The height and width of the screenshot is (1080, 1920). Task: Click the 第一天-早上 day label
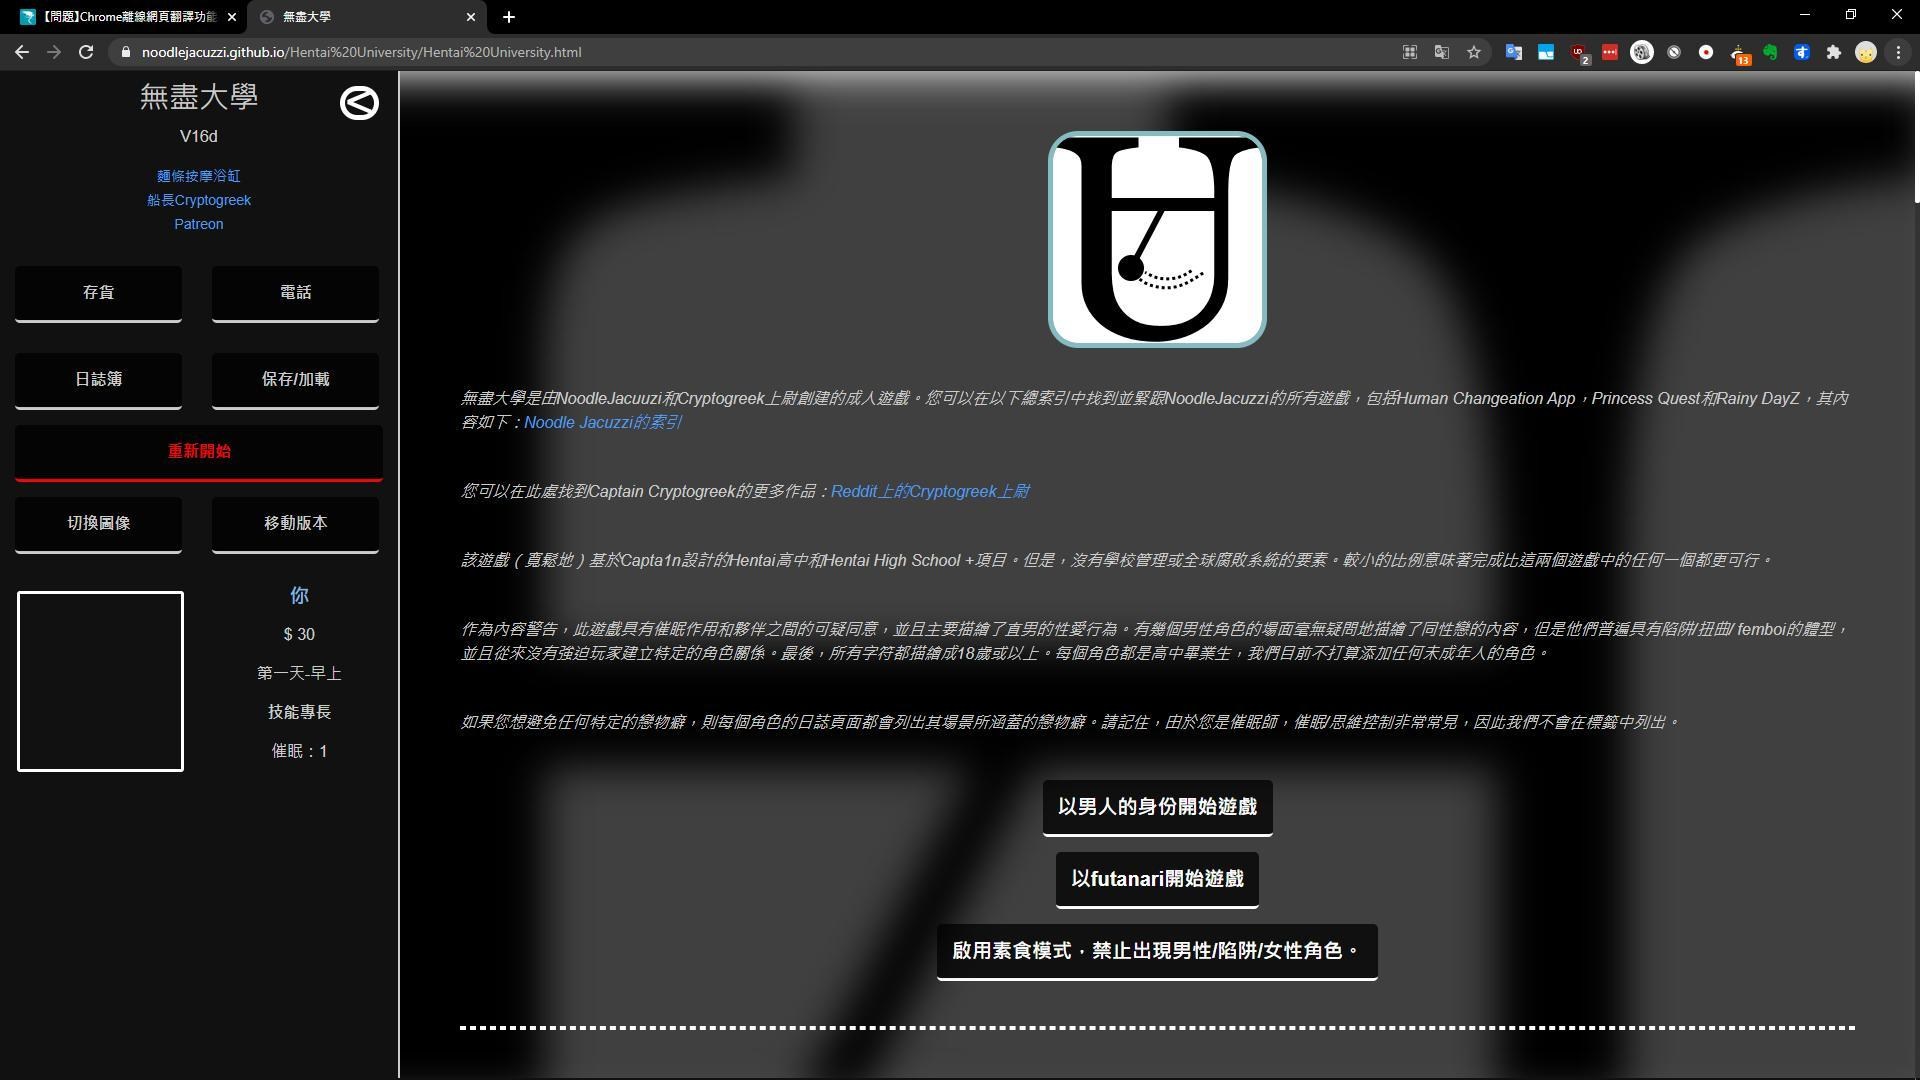299,674
